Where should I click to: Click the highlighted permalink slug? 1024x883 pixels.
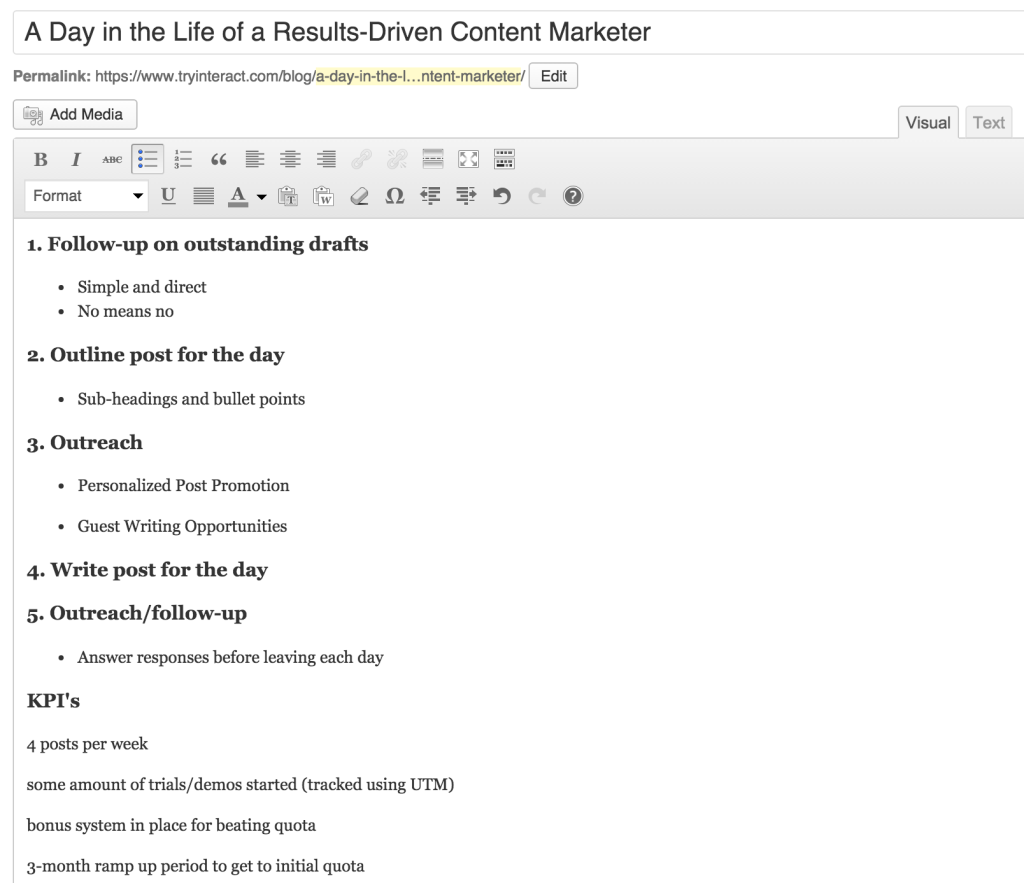click(421, 76)
